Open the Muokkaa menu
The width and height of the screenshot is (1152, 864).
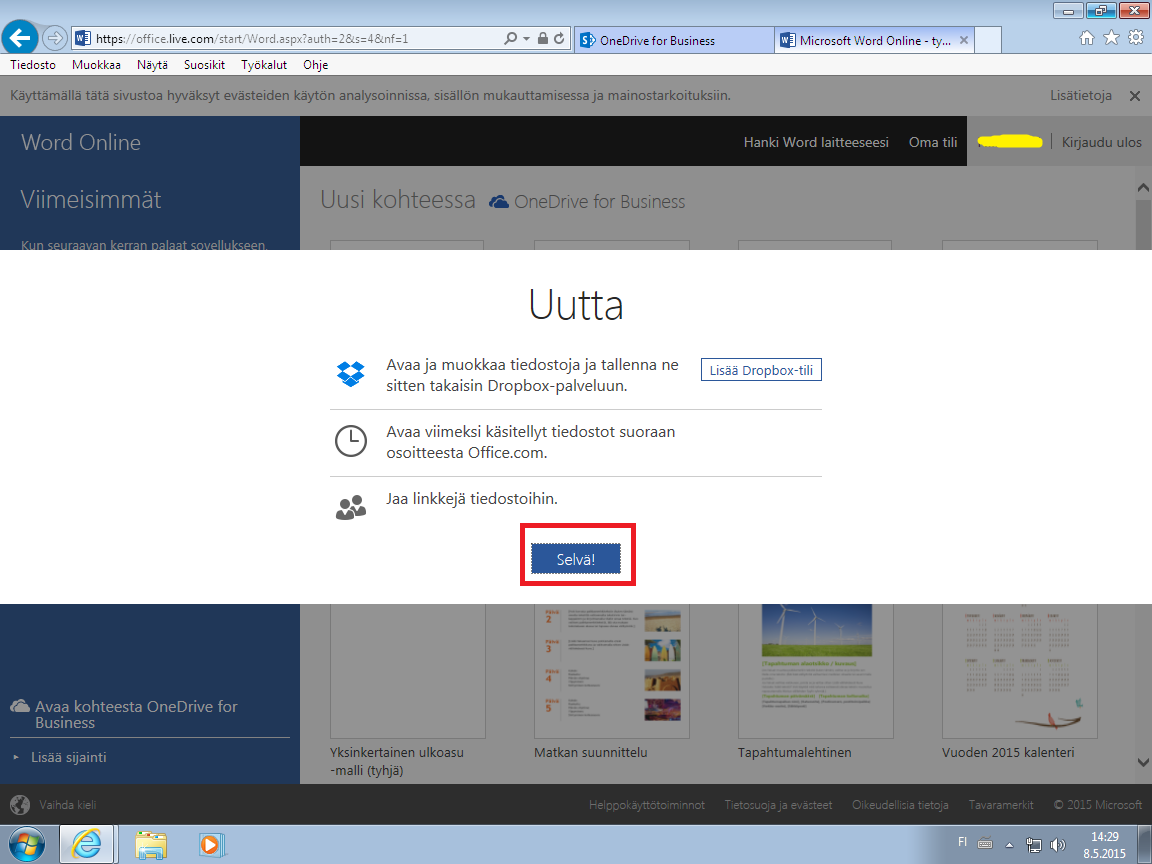(x=96, y=65)
